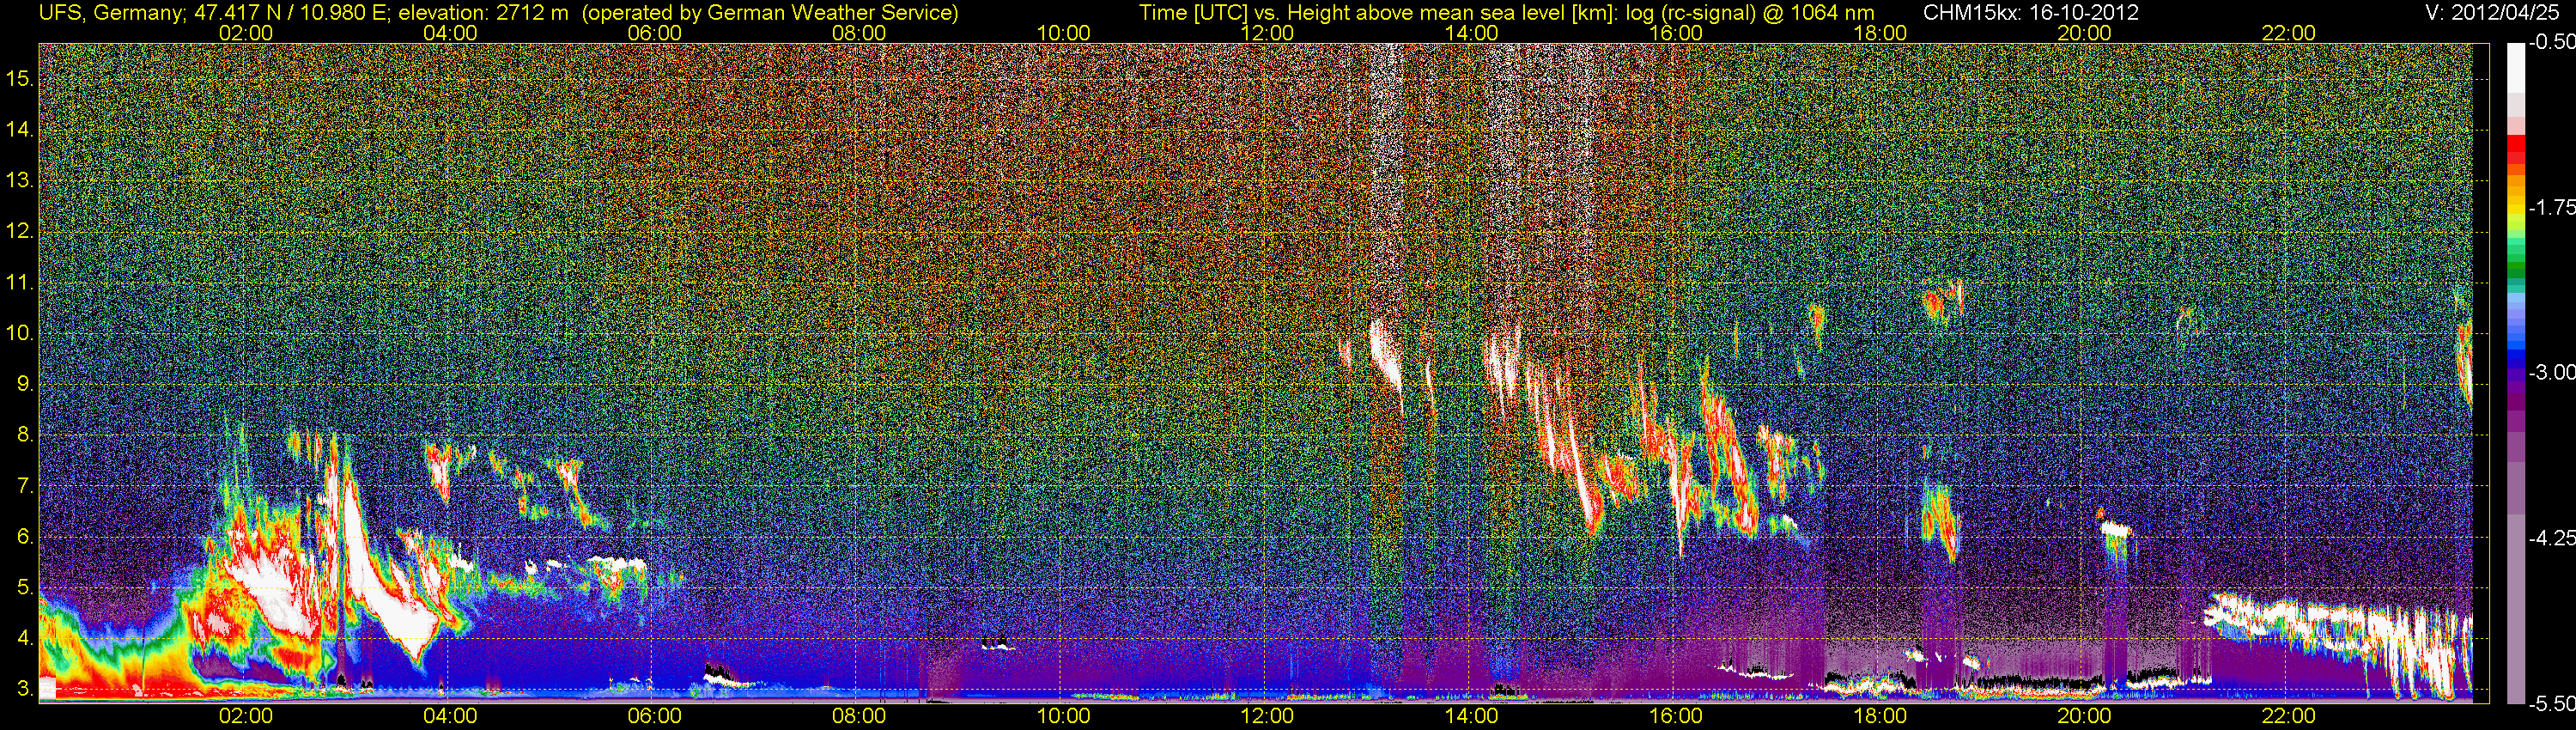The width and height of the screenshot is (2576, 730).
Task: Select the 08:00 label on the top time axis
Action: 859,33
